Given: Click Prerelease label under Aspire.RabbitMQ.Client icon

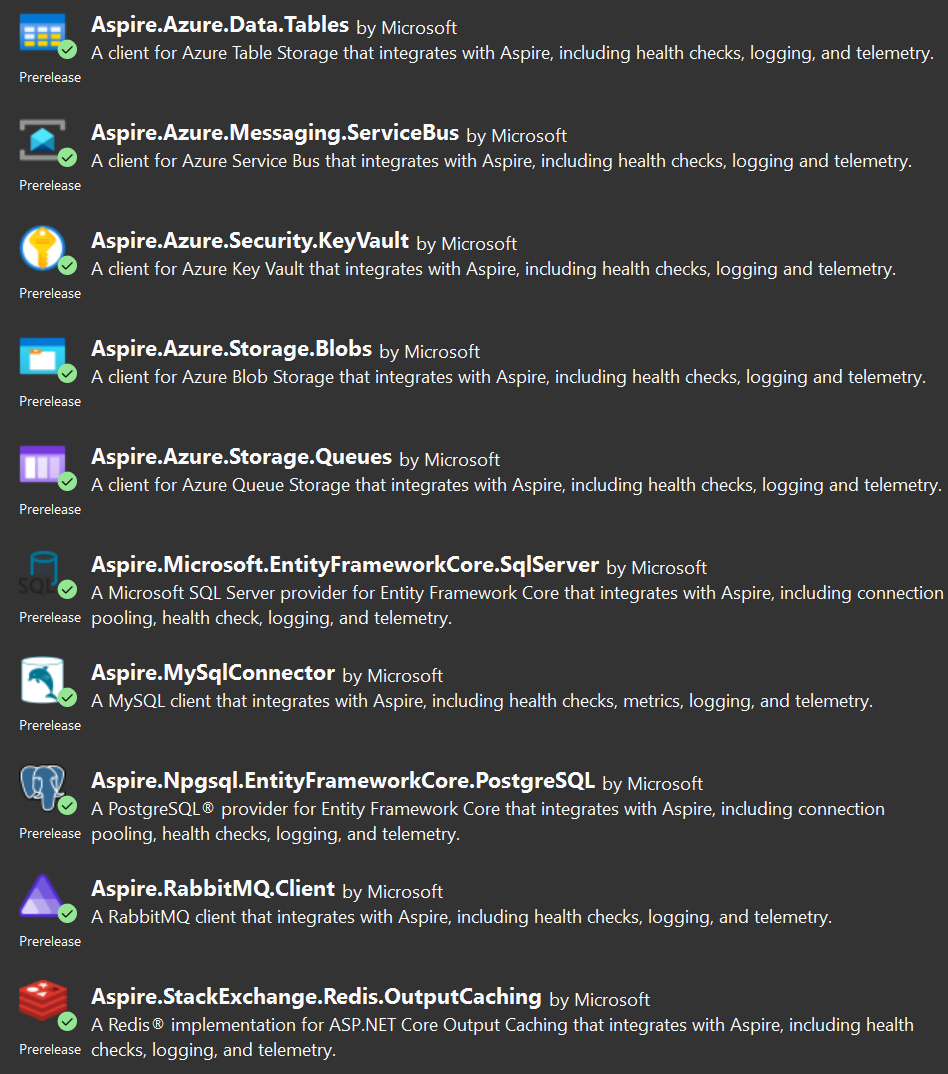Looking at the screenshot, I should coord(50,942).
